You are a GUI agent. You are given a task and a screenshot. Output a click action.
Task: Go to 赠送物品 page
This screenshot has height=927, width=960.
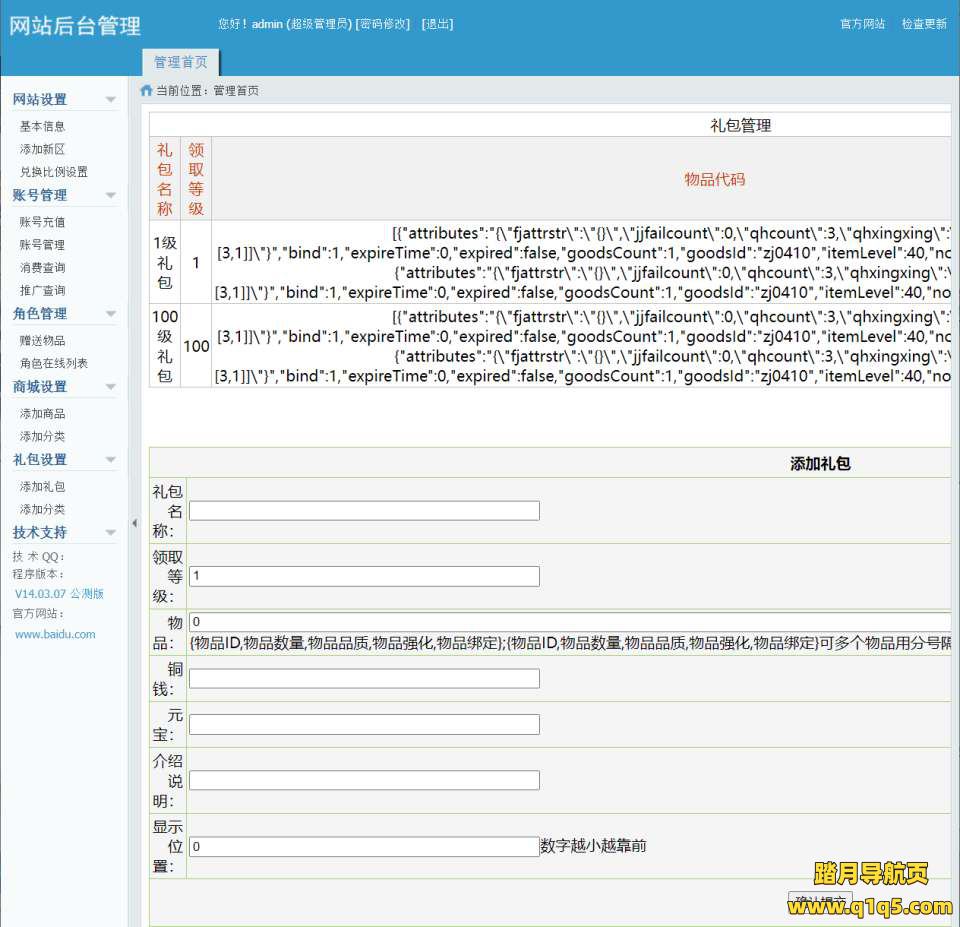[x=42, y=341]
